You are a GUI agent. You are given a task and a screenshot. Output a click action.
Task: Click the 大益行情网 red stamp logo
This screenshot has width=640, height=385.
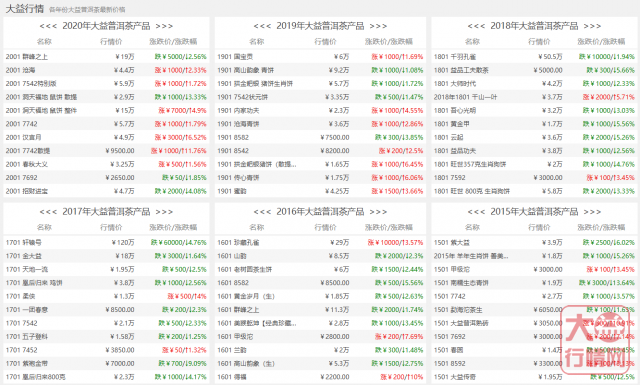click(598, 339)
